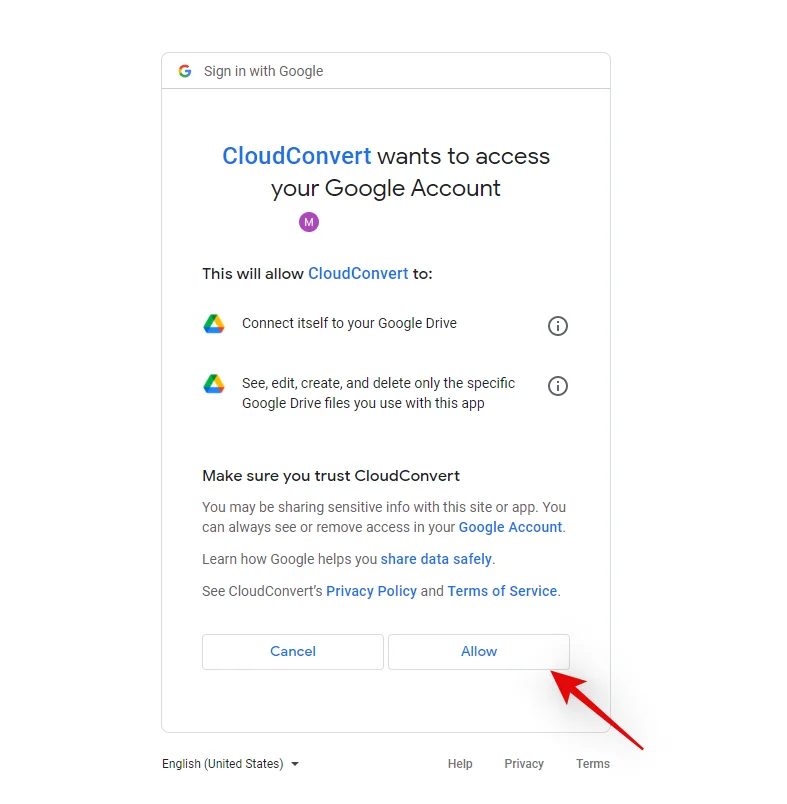
Task: Click the Allow button
Action: 479,652
